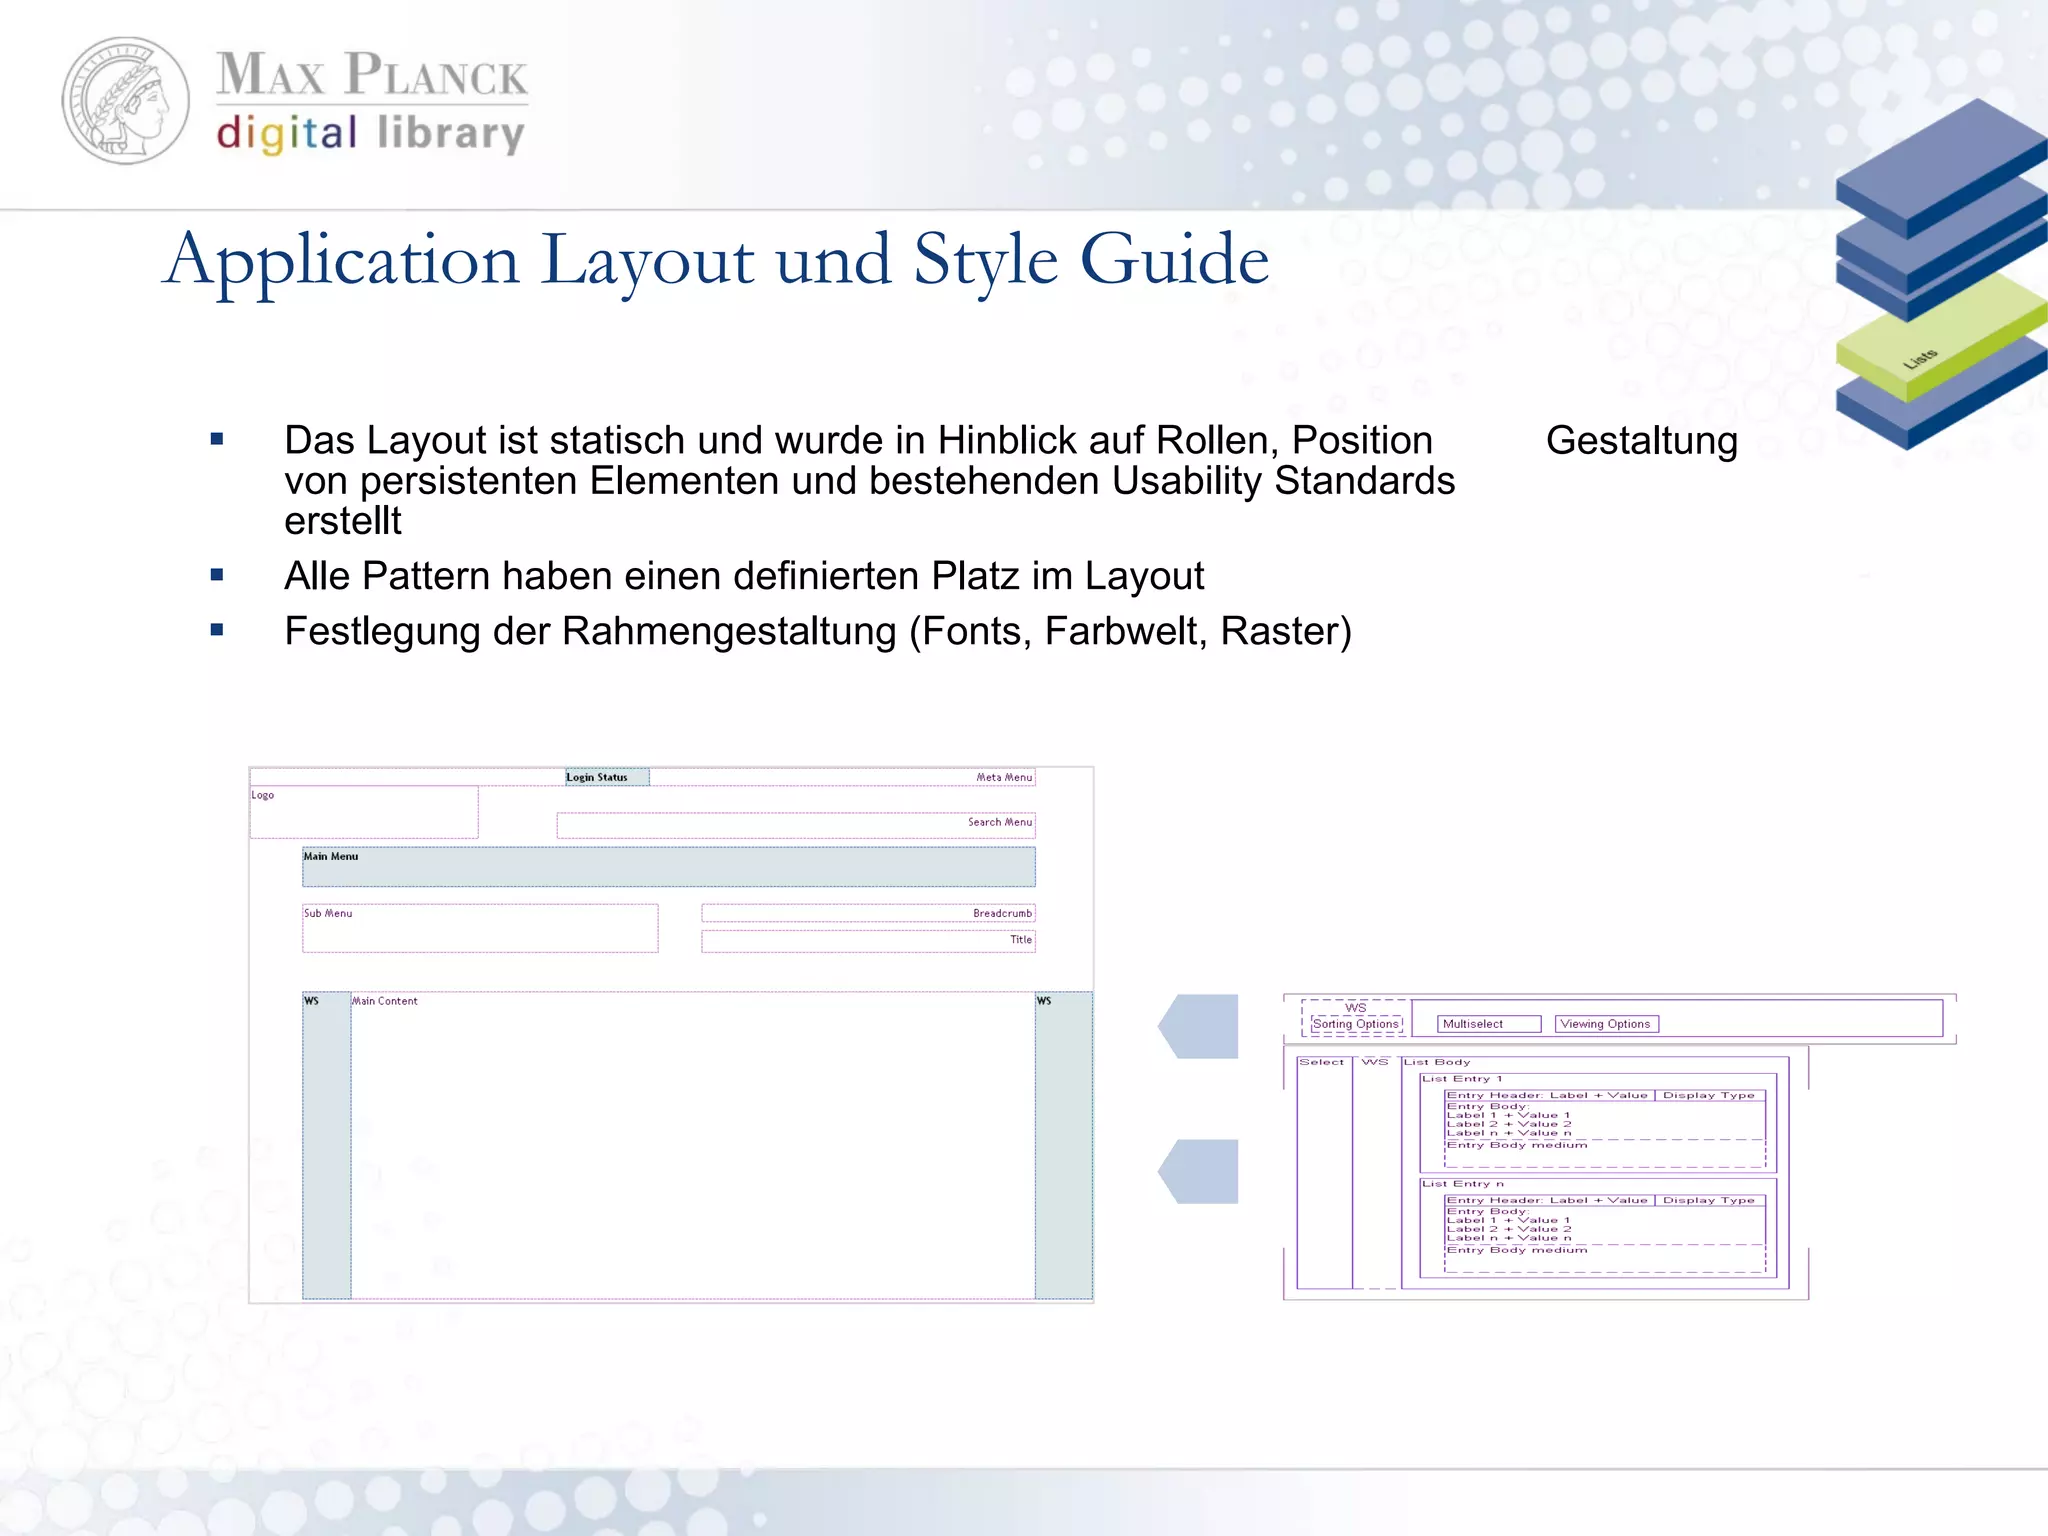Click the Search Menu field in wireframe
The height and width of the screenshot is (1536, 2048).
[x=796, y=824]
